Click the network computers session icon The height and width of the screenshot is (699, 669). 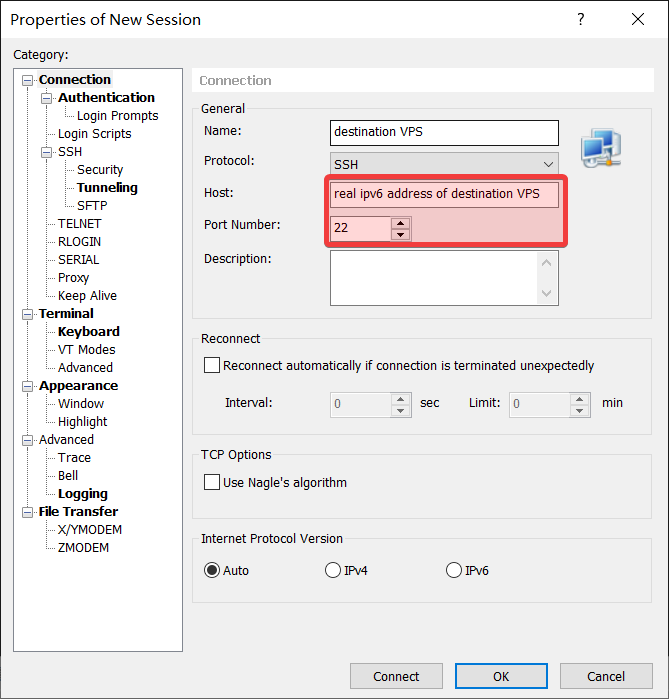click(601, 146)
